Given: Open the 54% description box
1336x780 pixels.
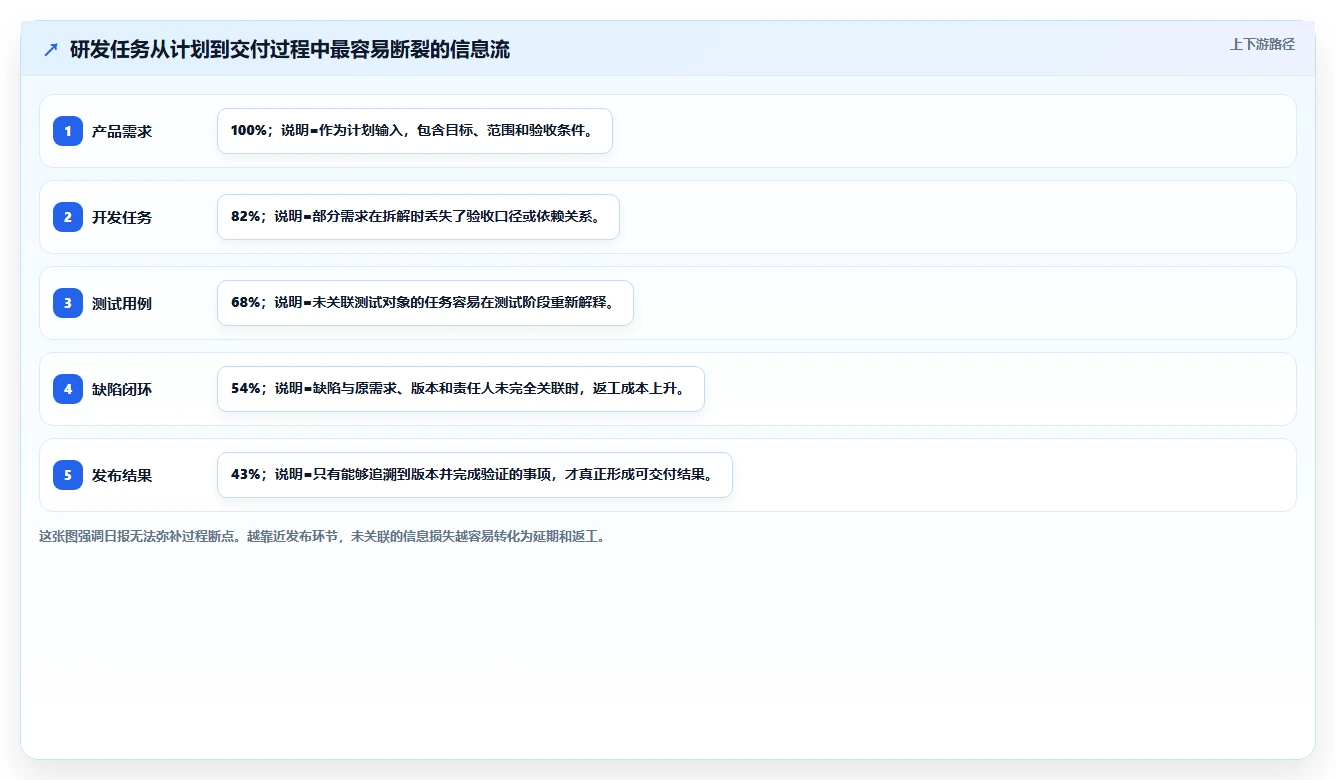Looking at the screenshot, I should coord(461,389).
